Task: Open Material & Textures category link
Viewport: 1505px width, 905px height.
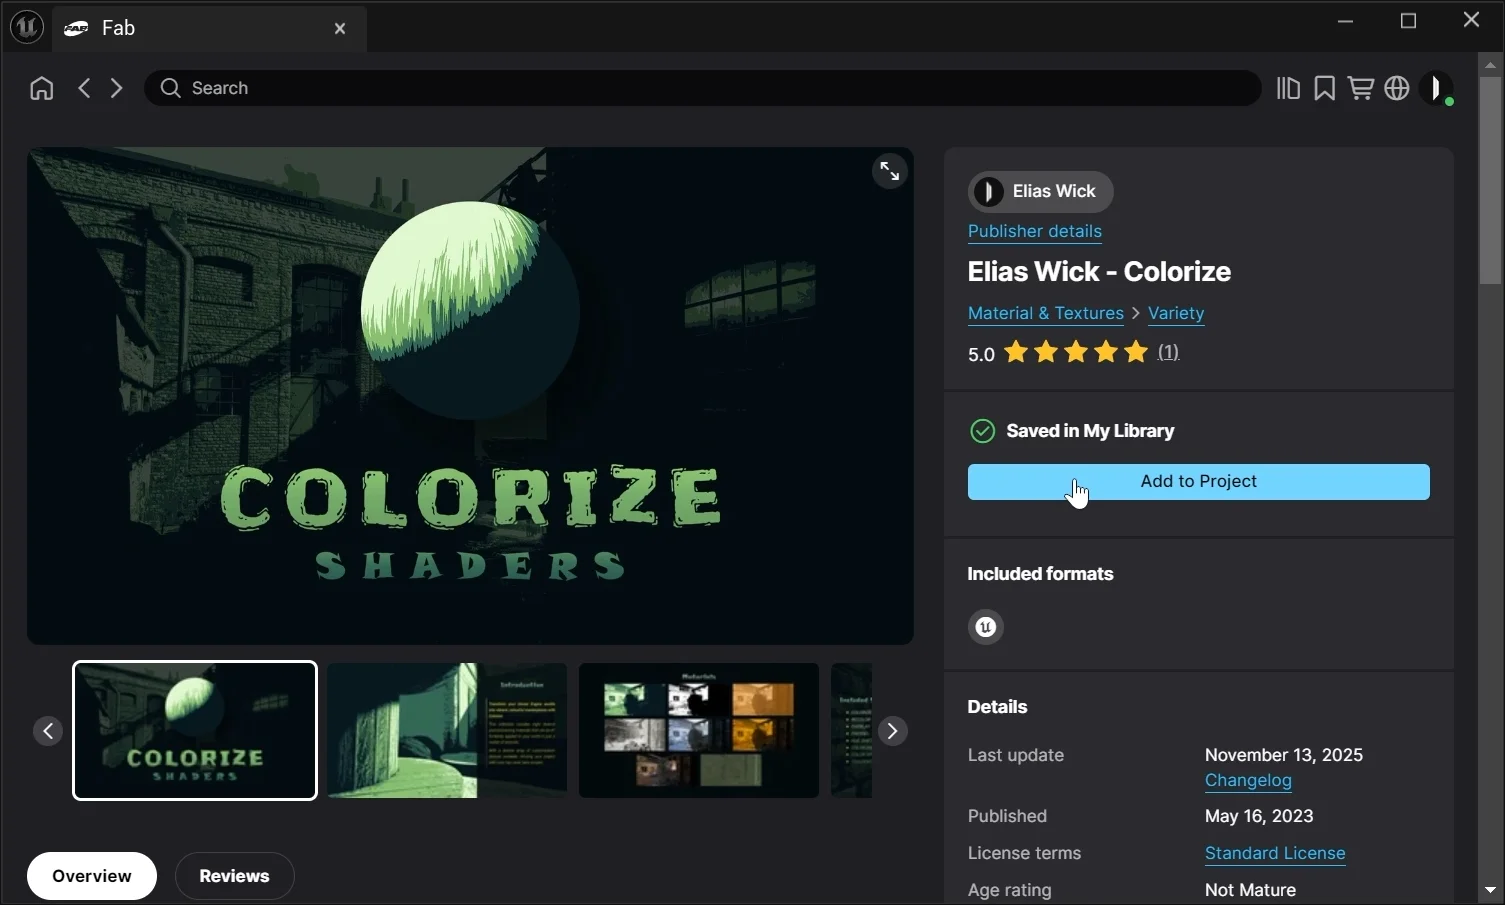Action: tap(1045, 313)
